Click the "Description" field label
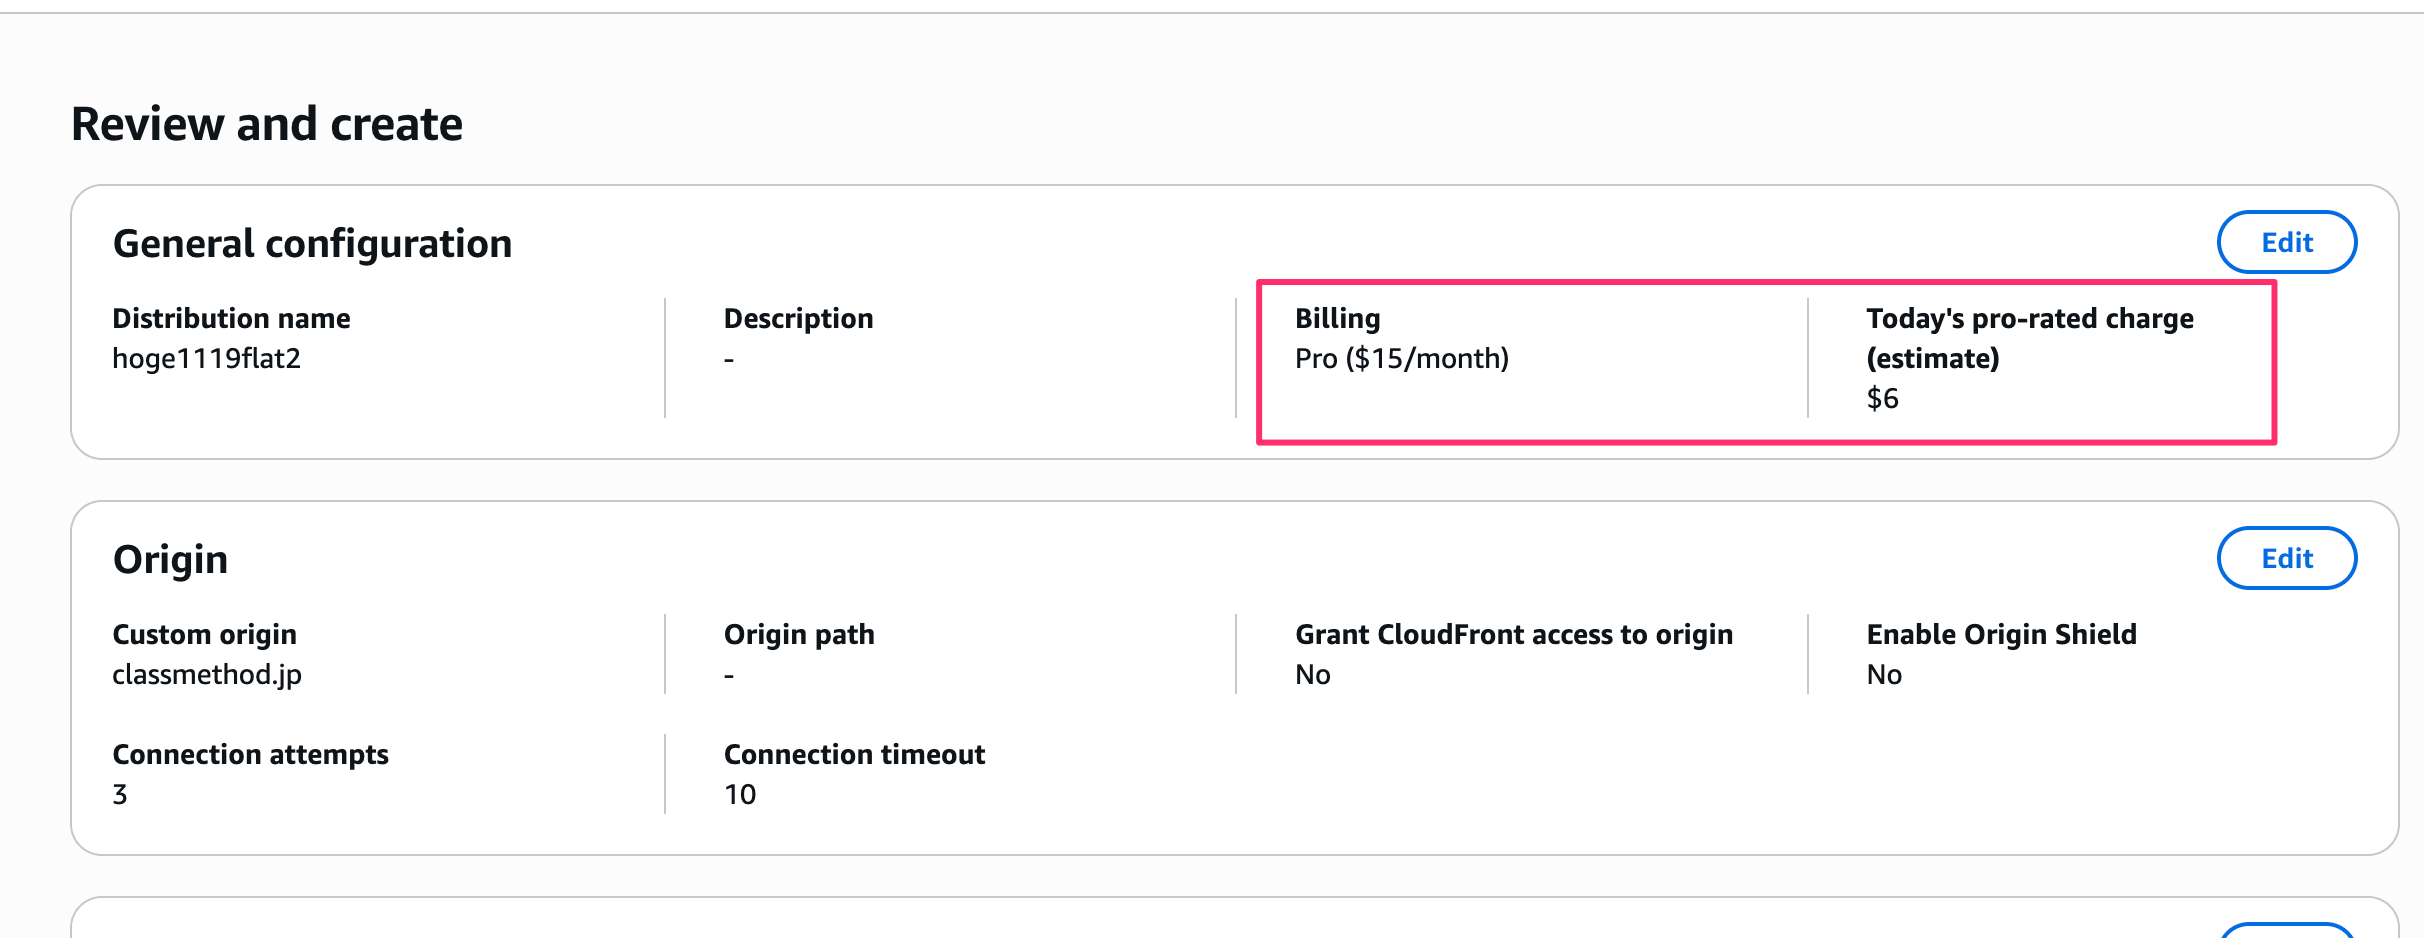The height and width of the screenshot is (938, 2424). point(798,319)
